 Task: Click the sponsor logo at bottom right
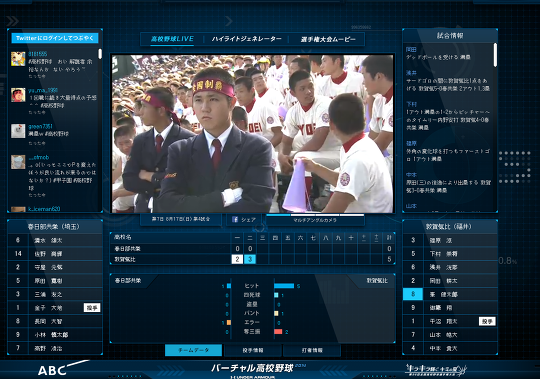[436, 370]
